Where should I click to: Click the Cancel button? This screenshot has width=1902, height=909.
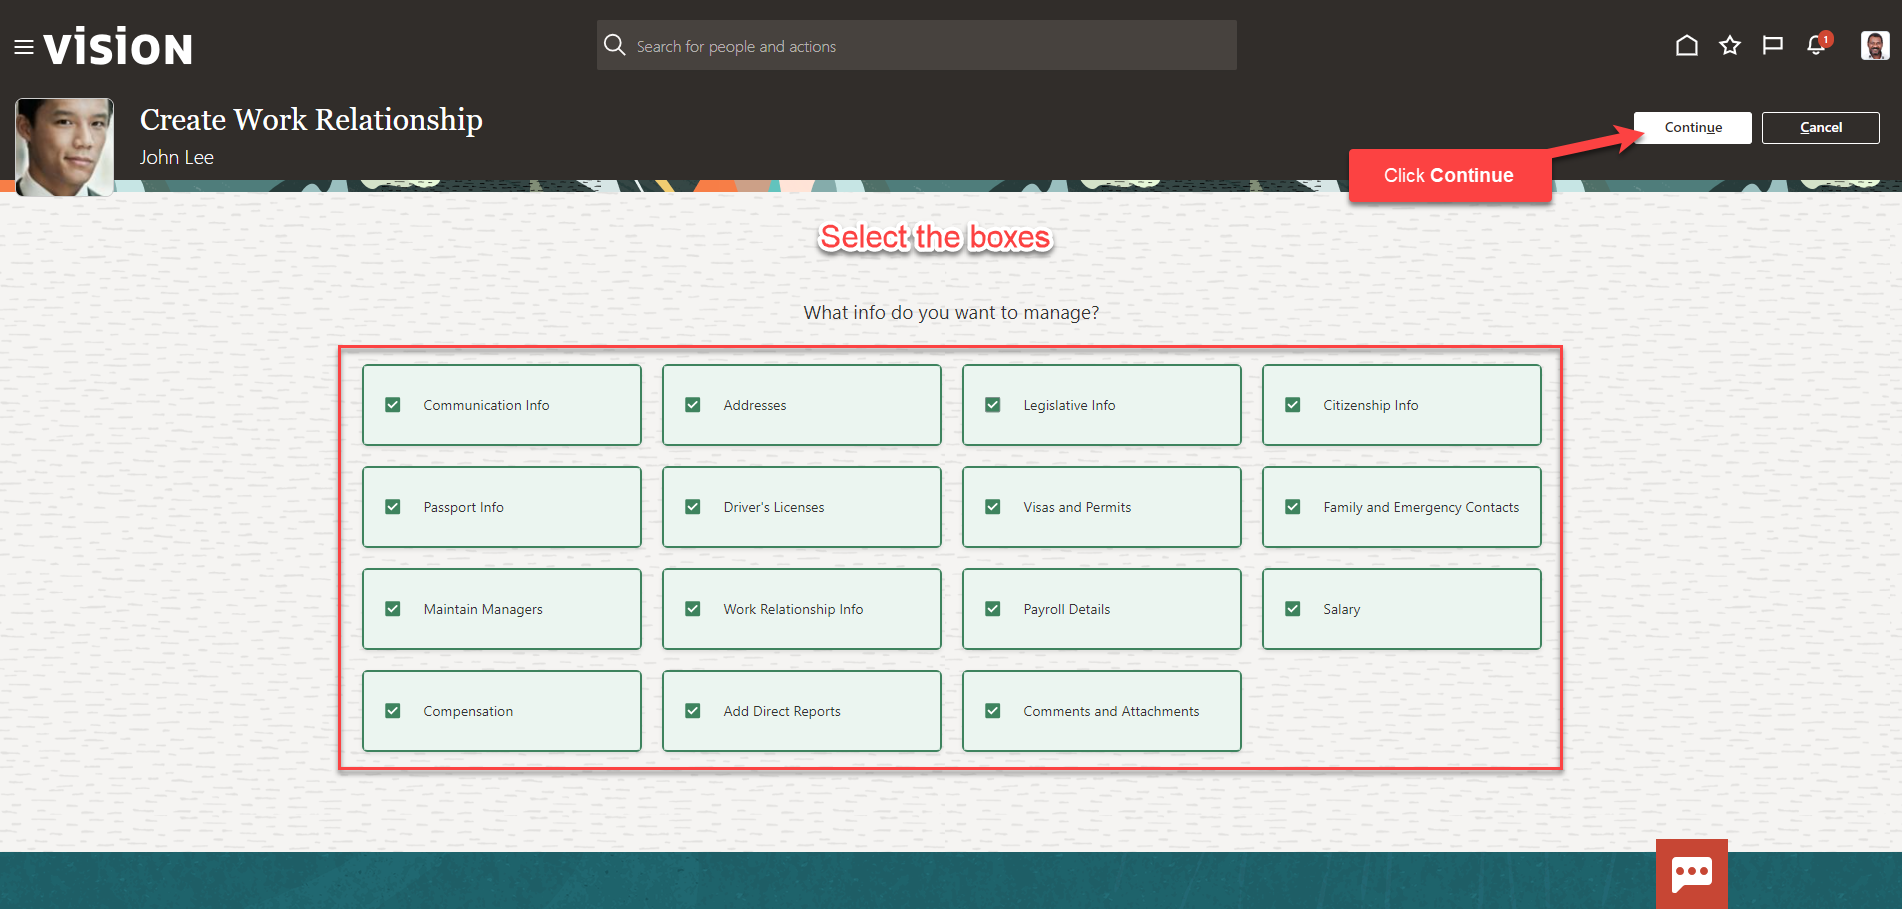pyautogui.click(x=1821, y=128)
